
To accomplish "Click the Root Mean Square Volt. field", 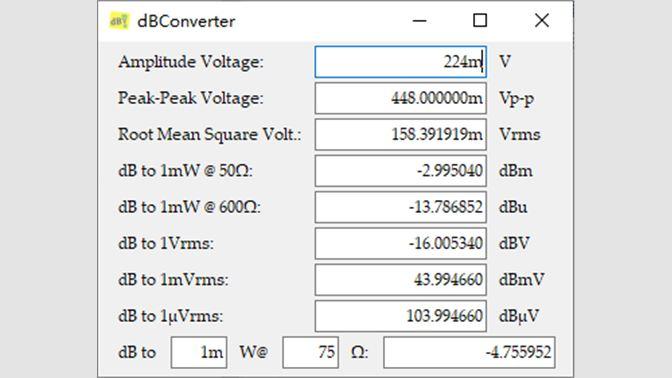I will (401, 135).
